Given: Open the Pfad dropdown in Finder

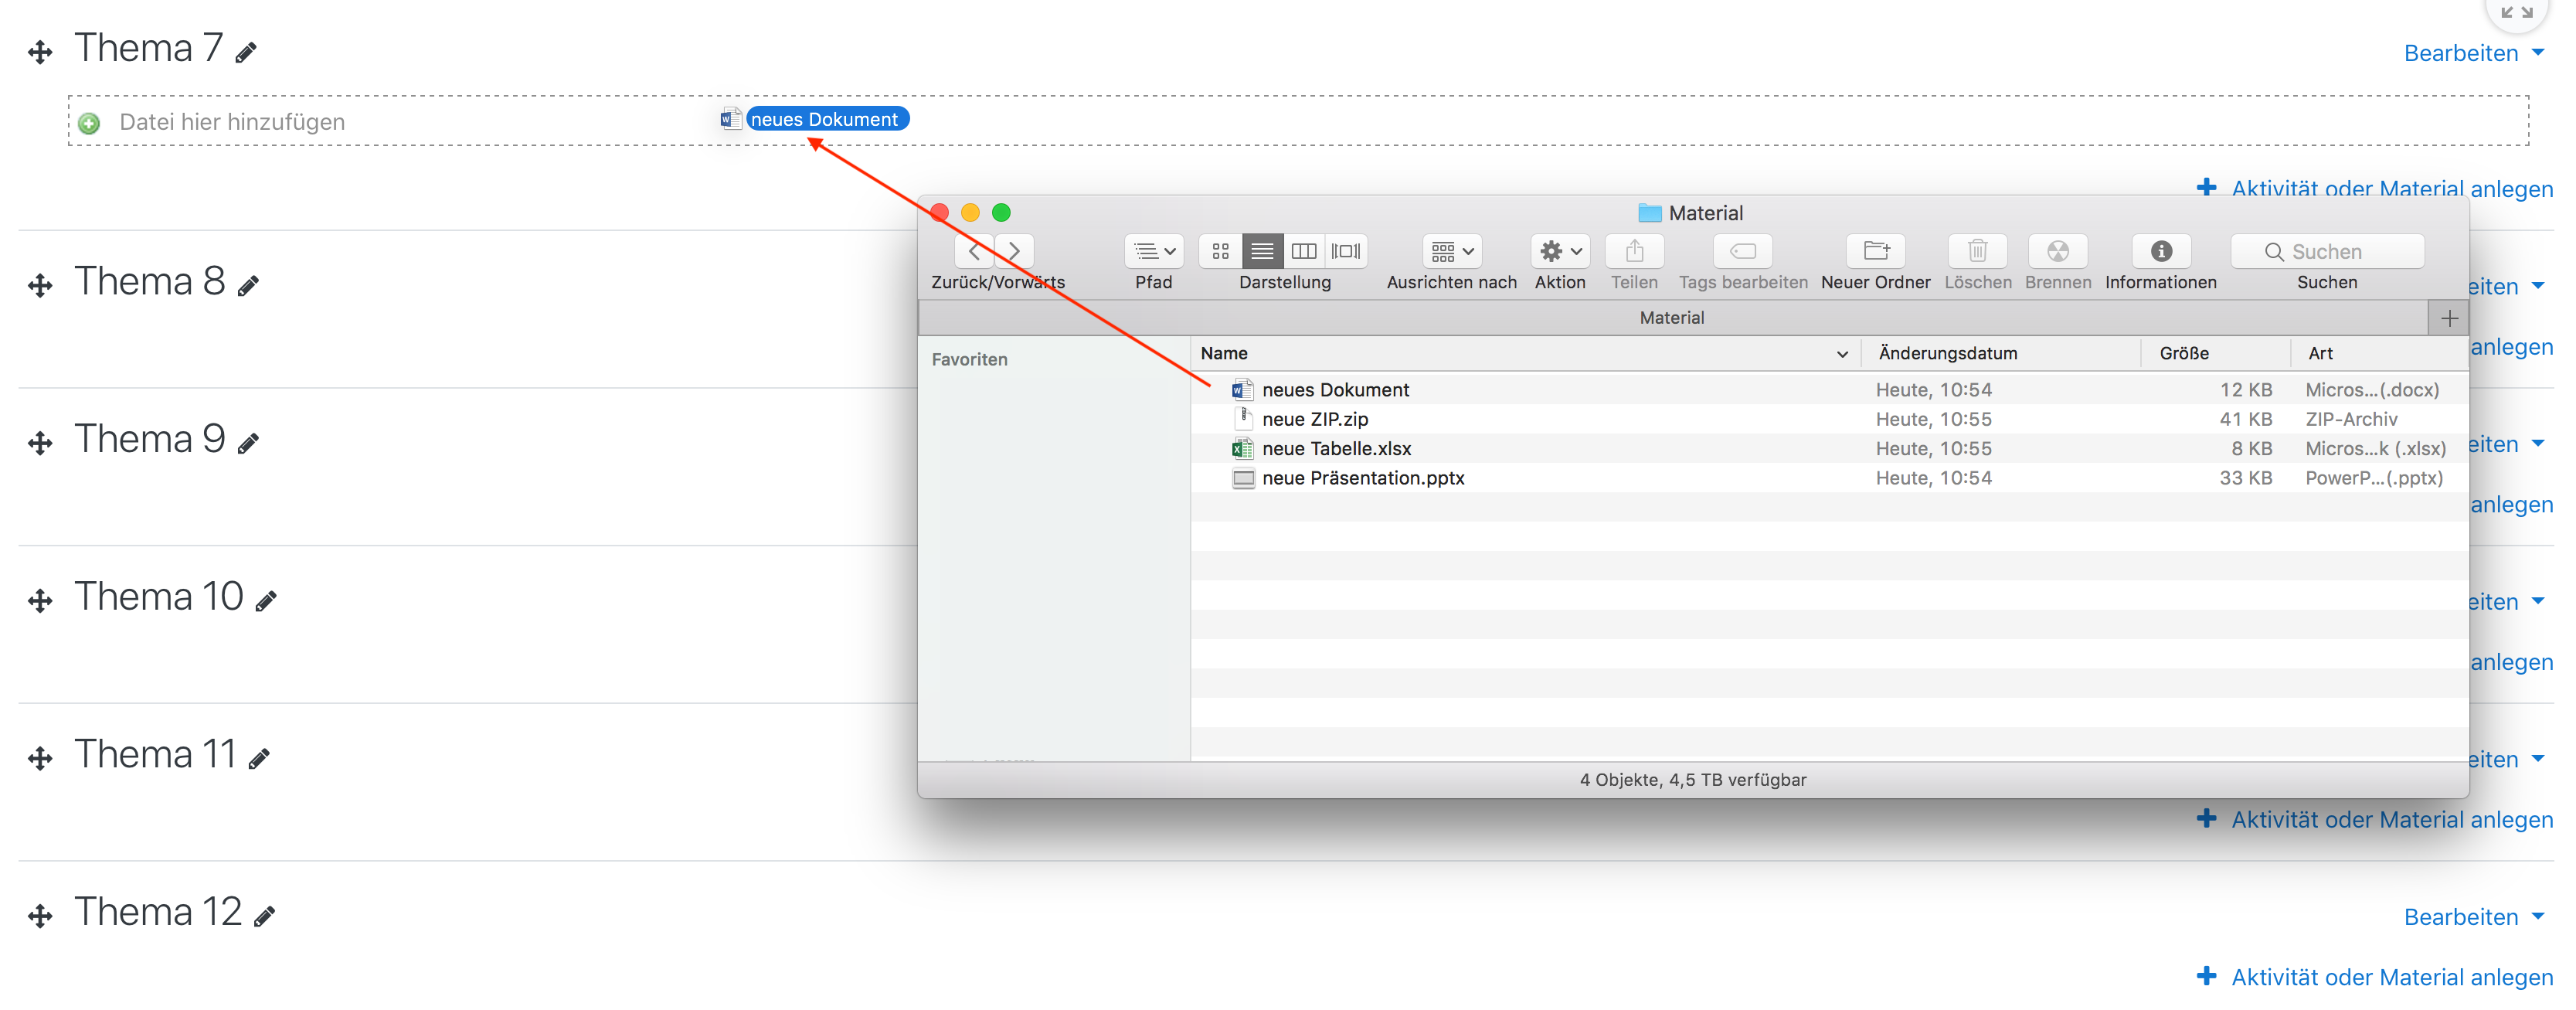Looking at the screenshot, I should [x=1153, y=251].
